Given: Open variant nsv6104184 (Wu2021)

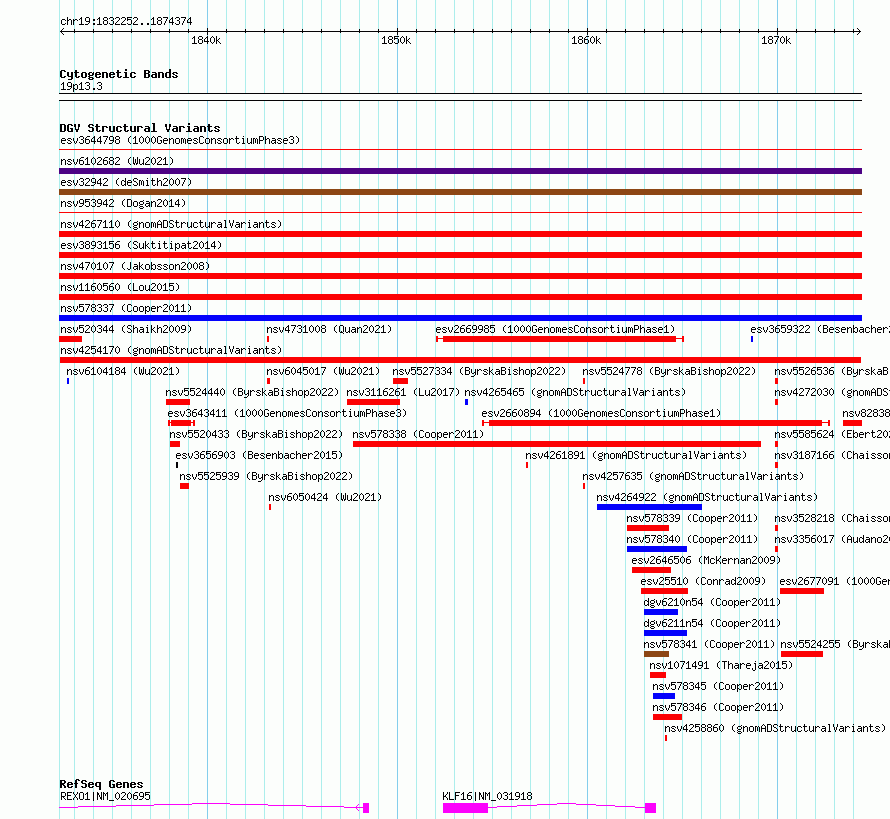Looking at the screenshot, I should click(x=123, y=371).
